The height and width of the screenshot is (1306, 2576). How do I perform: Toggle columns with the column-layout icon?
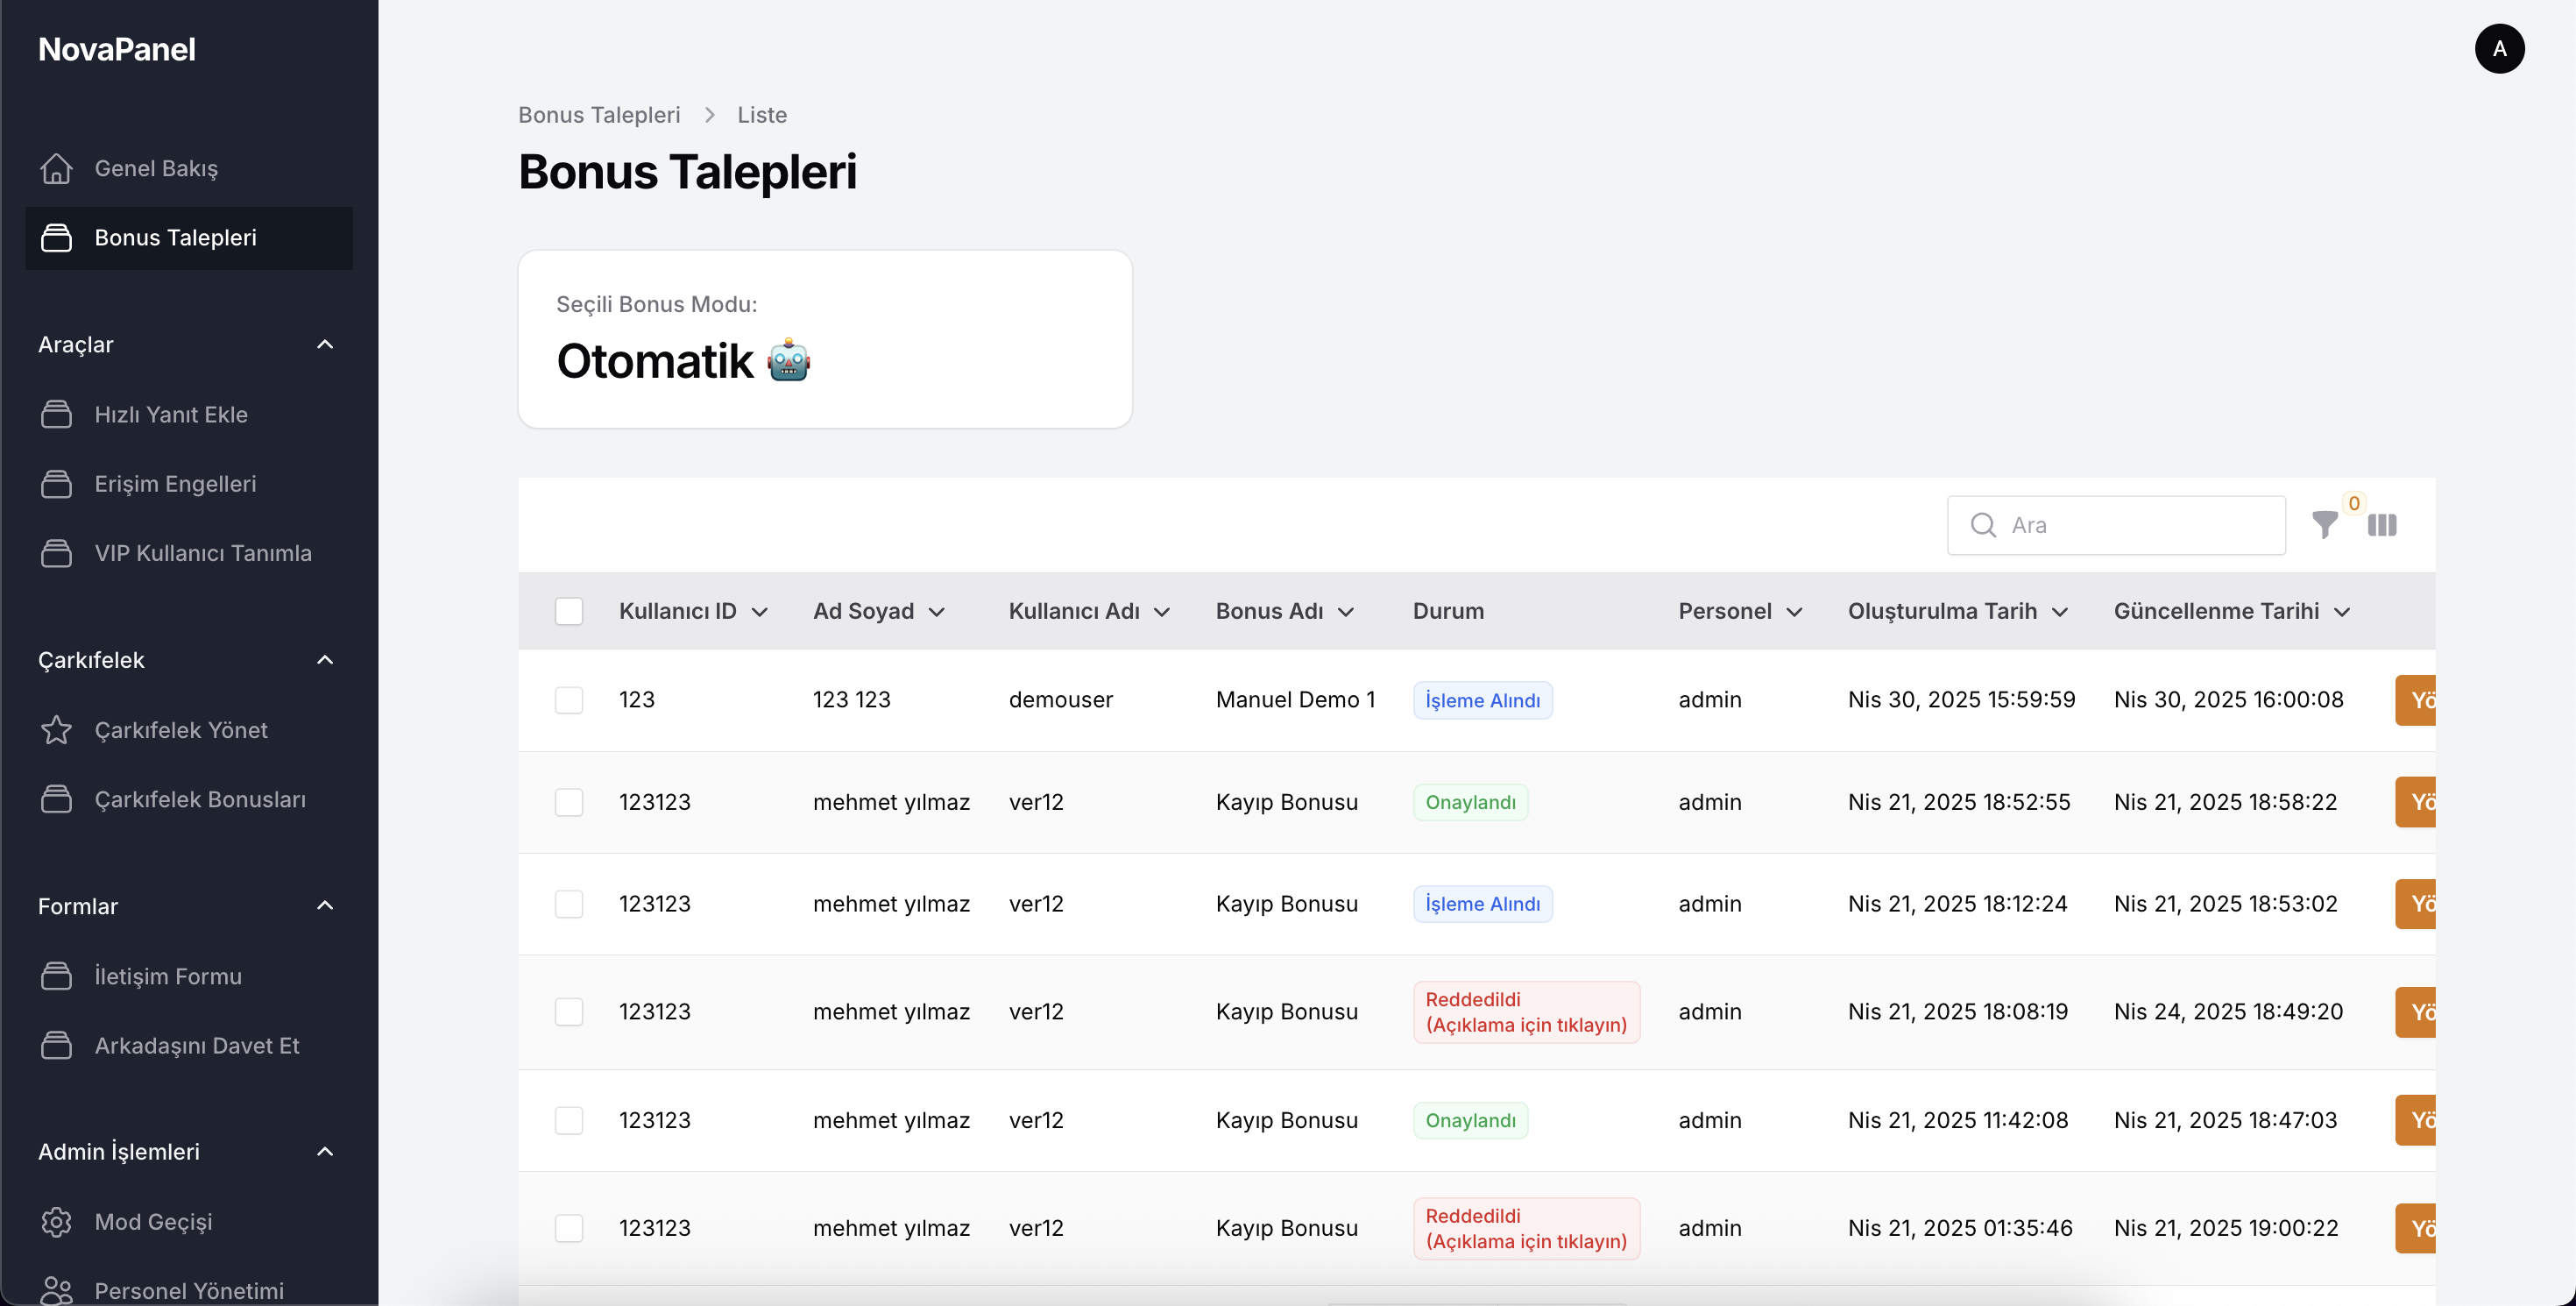point(2382,525)
